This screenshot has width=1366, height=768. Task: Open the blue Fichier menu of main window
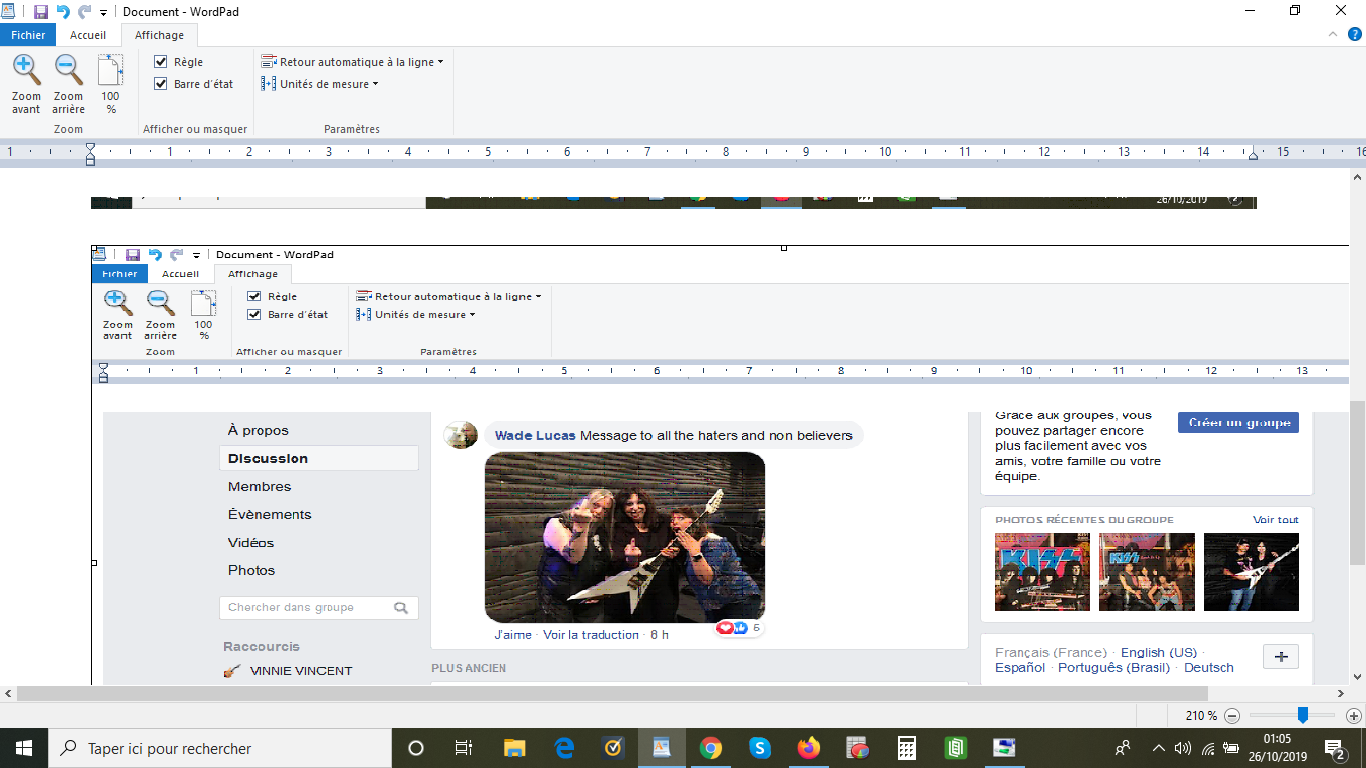pyautogui.click(x=28, y=35)
